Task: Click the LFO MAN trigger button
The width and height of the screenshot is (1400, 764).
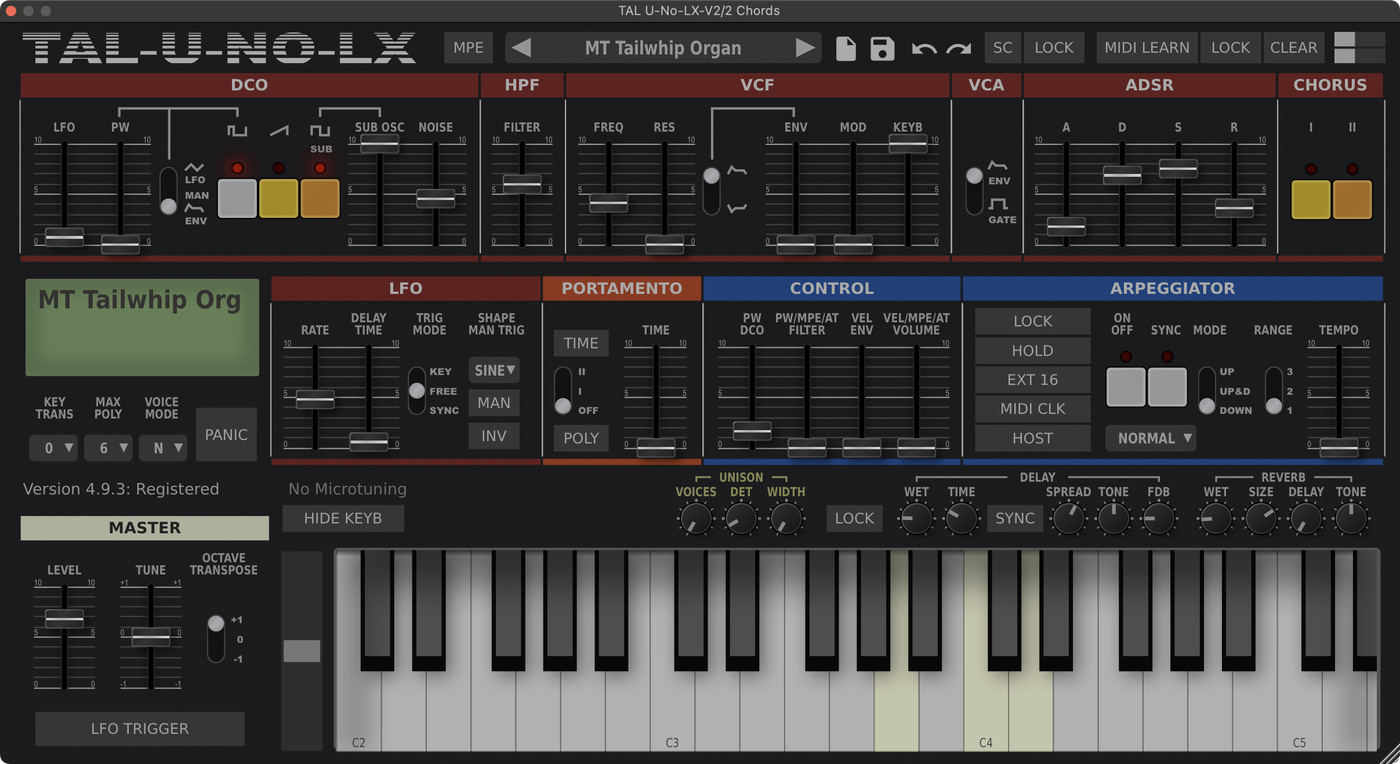Action: (494, 403)
